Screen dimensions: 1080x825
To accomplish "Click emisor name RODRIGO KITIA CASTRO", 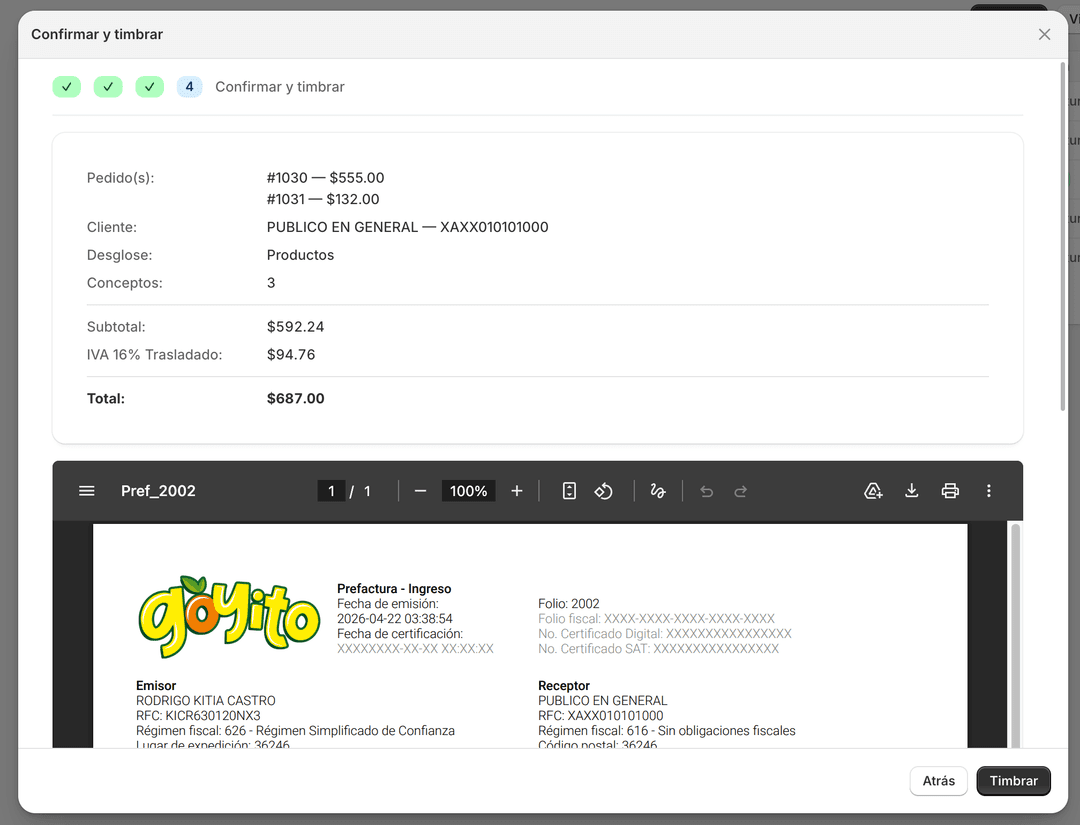I will pos(205,701).
